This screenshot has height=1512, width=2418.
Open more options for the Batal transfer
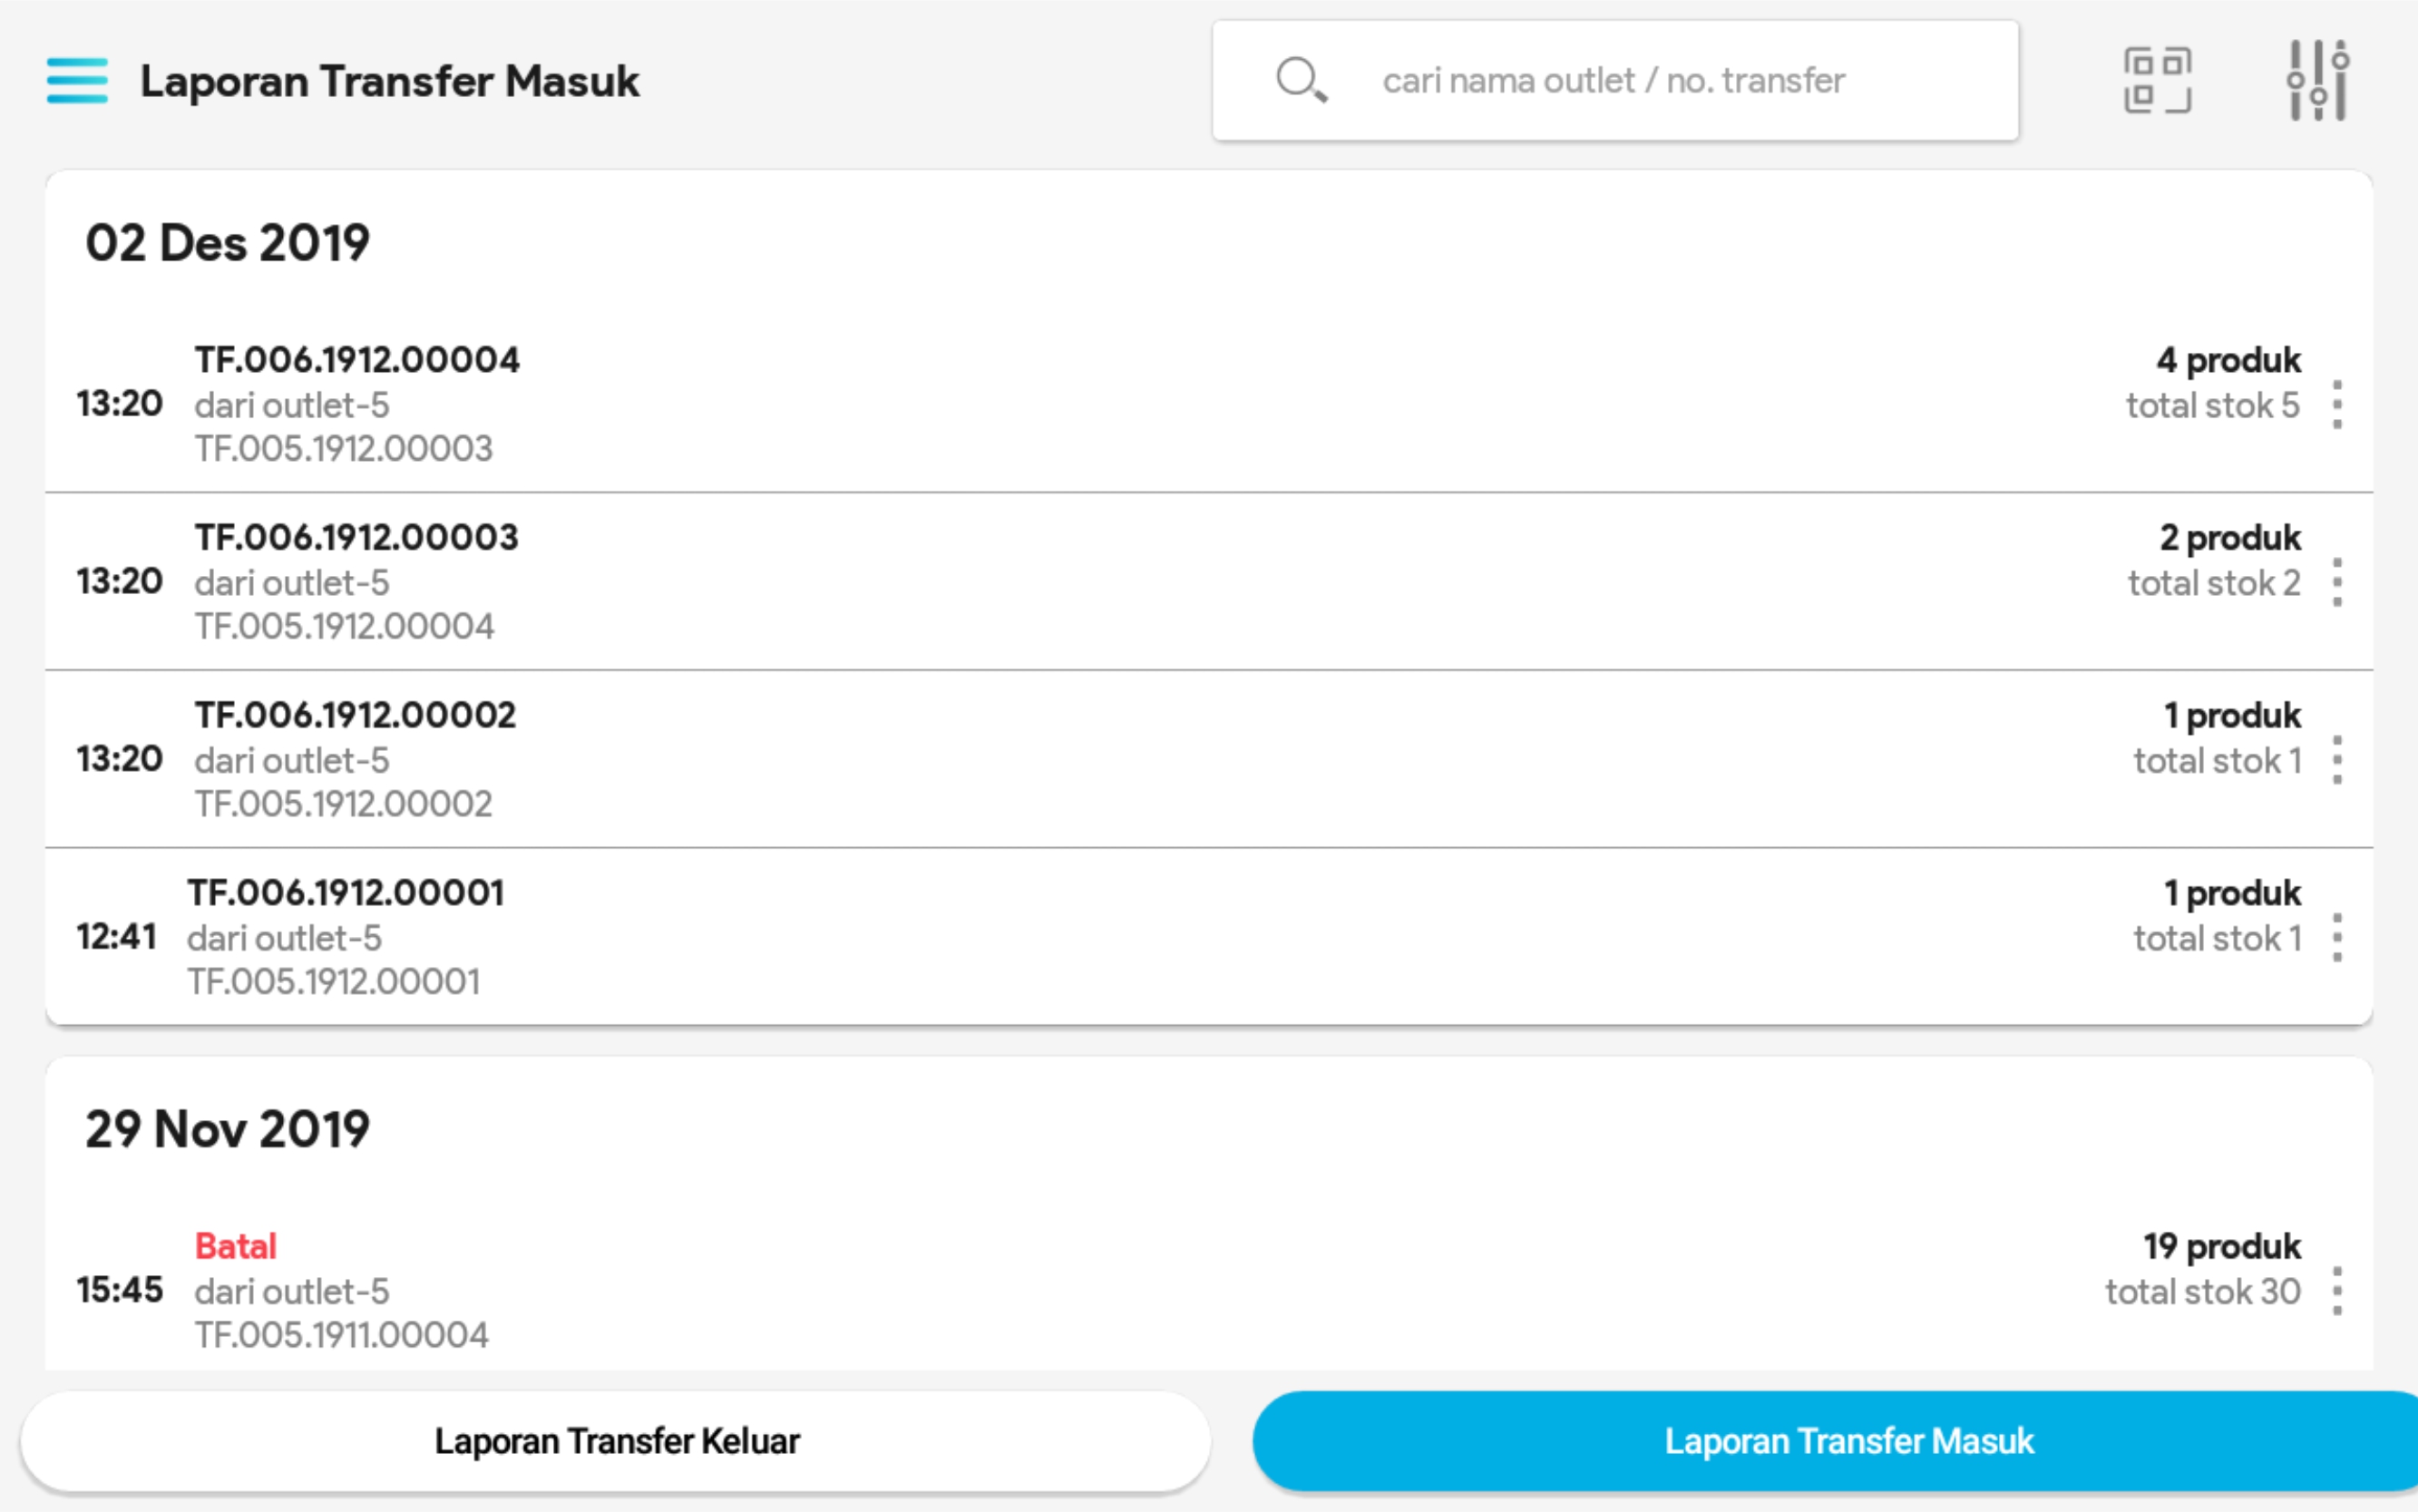point(2337,1291)
